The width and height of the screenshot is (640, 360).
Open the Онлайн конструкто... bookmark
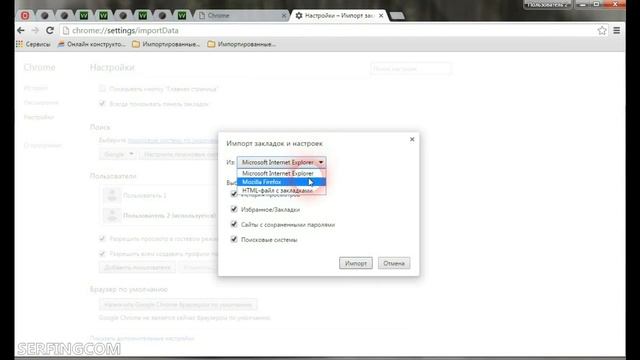click(91, 44)
